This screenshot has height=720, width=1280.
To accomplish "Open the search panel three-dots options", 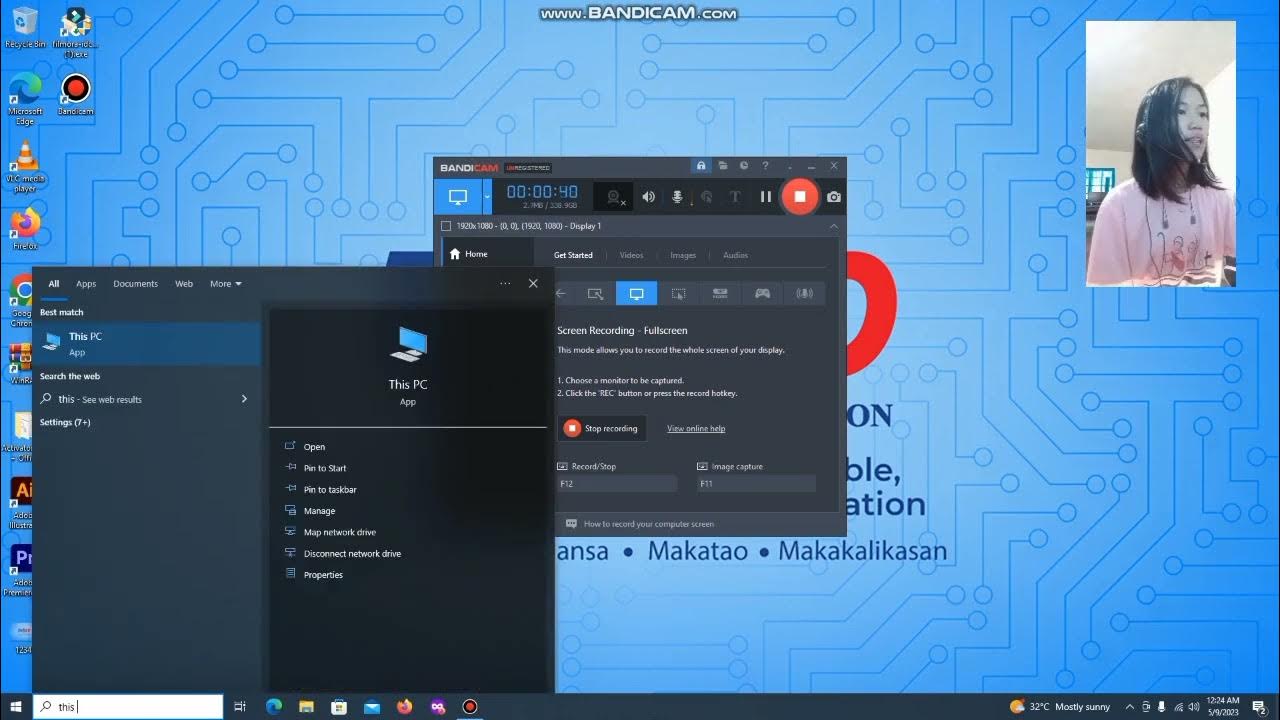I will point(505,284).
